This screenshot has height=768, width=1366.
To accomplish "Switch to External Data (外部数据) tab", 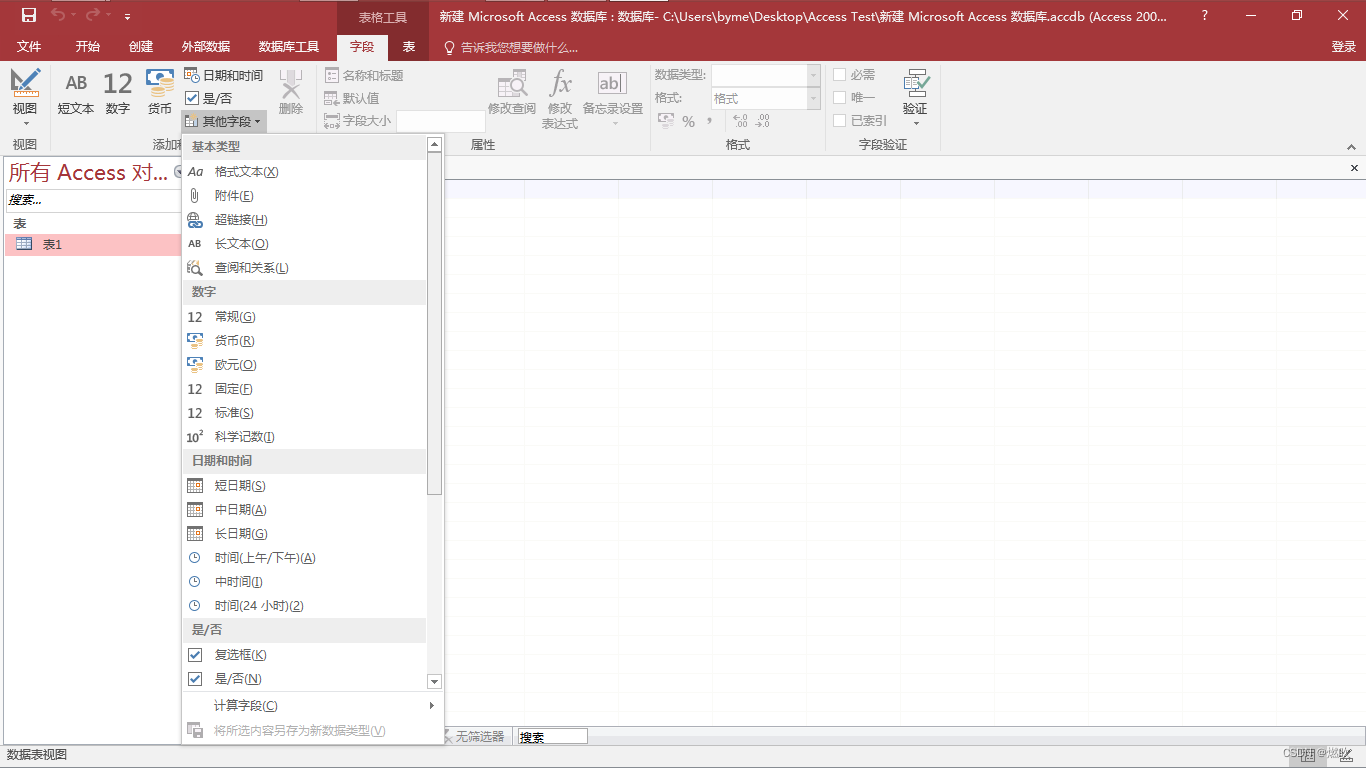I will [x=206, y=47].
